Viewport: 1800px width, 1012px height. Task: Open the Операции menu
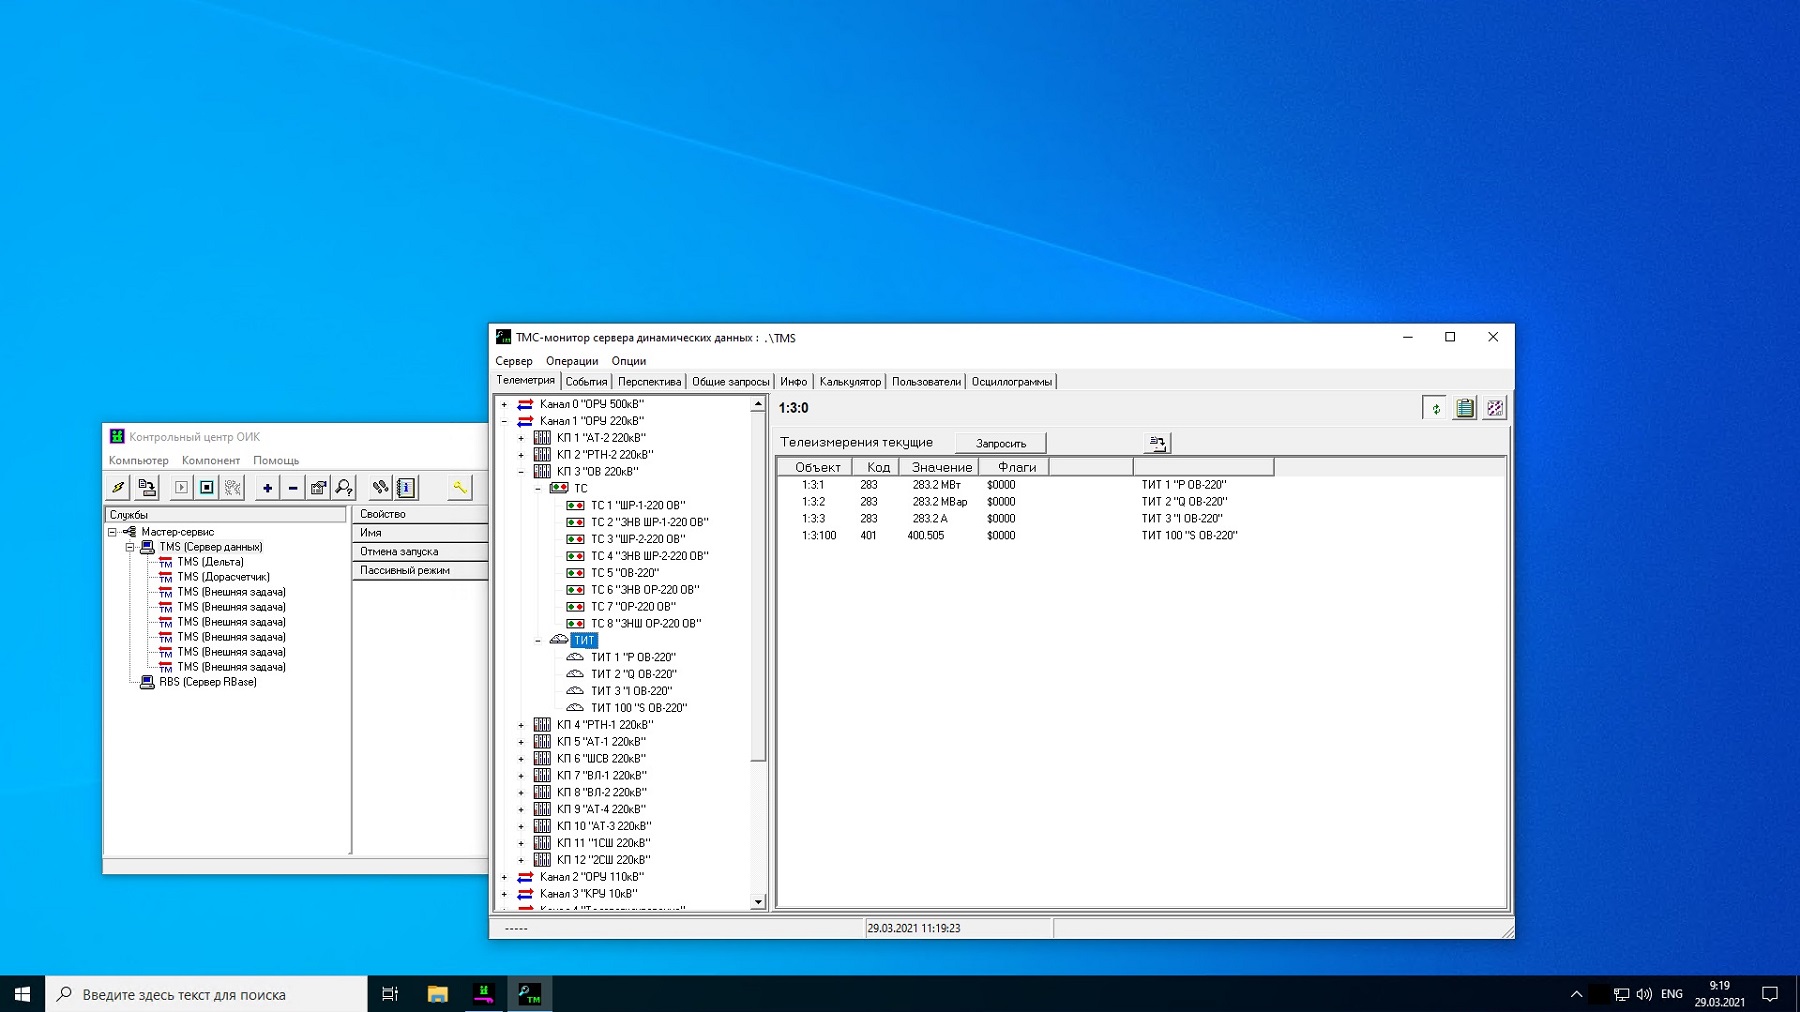571,361
